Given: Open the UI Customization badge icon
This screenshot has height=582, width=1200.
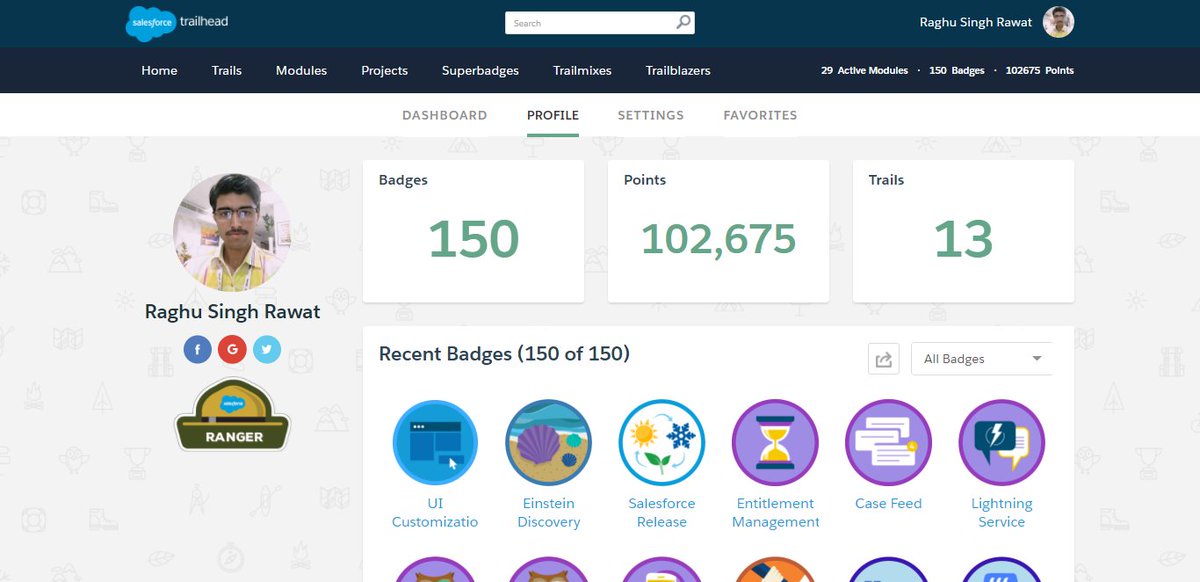Looking at the screenshot, I should pos(435,442).
